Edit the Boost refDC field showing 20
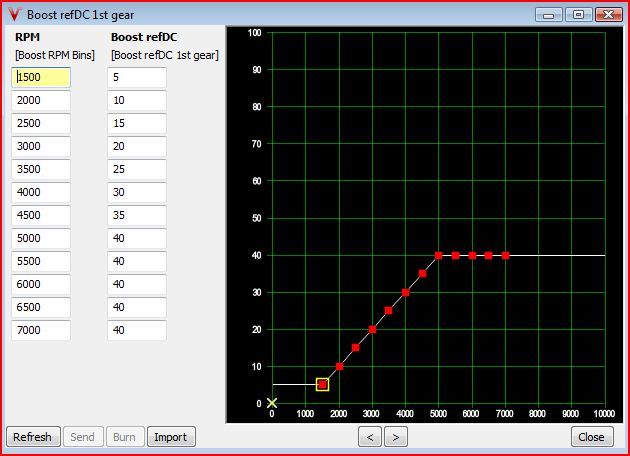Screen dimensions: 630x456 (137, 146)
